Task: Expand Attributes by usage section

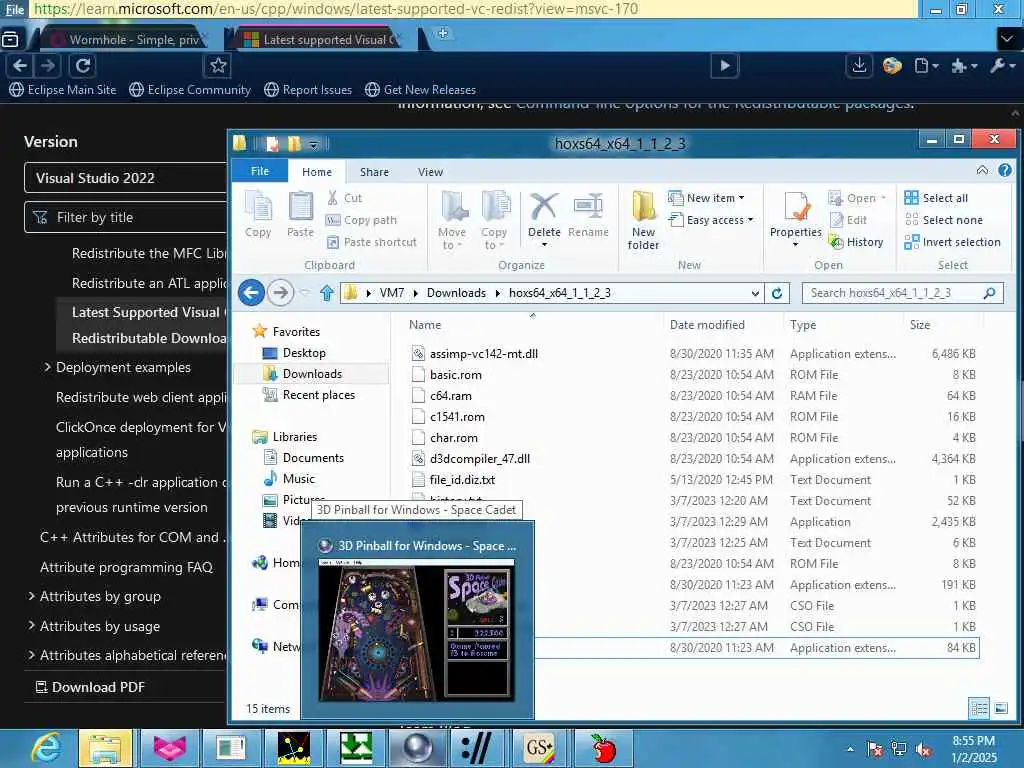Action: click(x=31, y=625)
